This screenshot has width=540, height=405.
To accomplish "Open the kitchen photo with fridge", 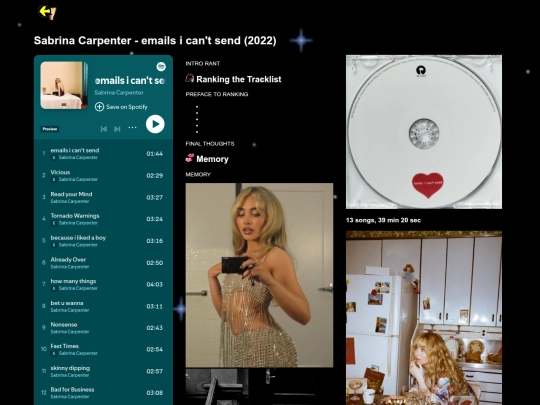I will [x=424, y=318].
